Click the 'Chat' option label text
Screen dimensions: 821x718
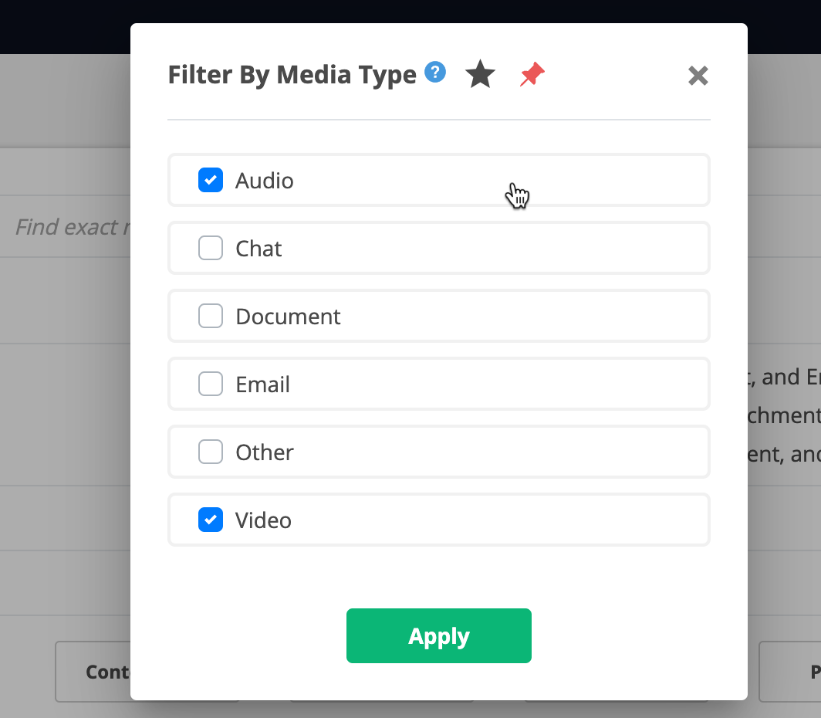click(259, 249)
